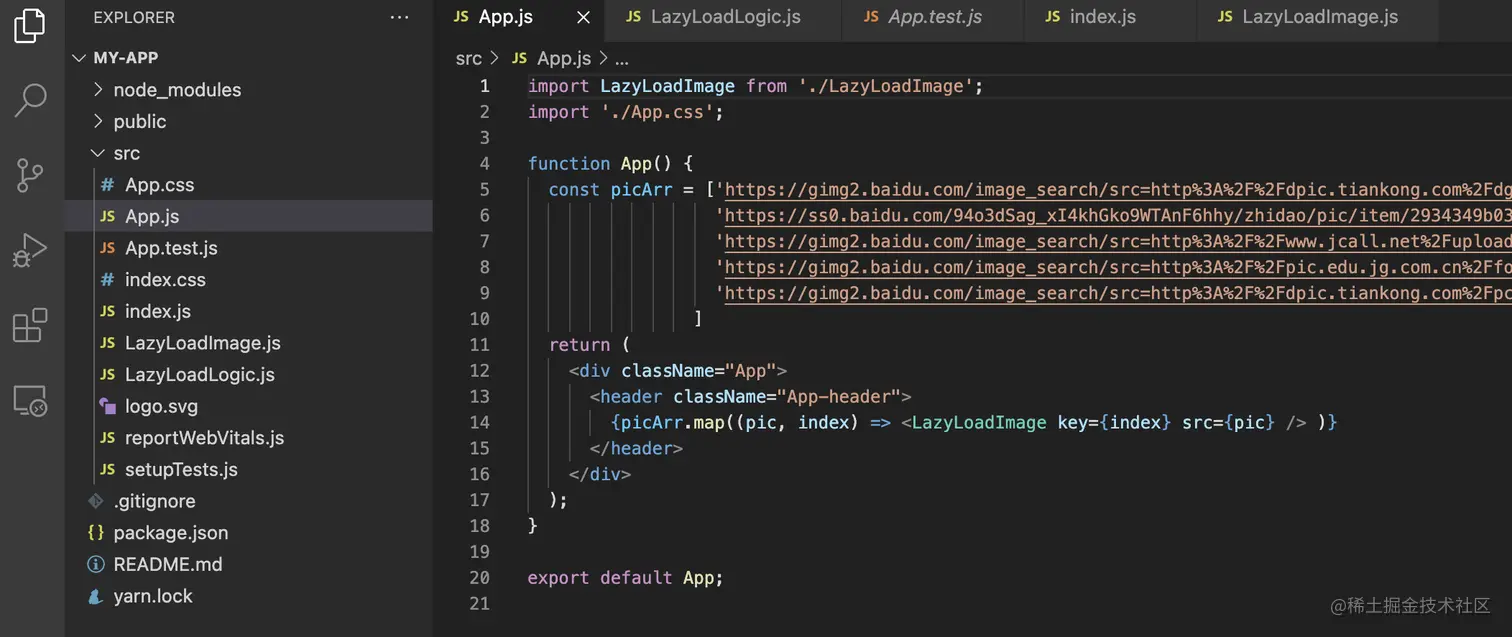The image size is (1512, 637).
Task: Switch to the LazyLoadLogic.js tab
Action: click(x=724, y=17)
